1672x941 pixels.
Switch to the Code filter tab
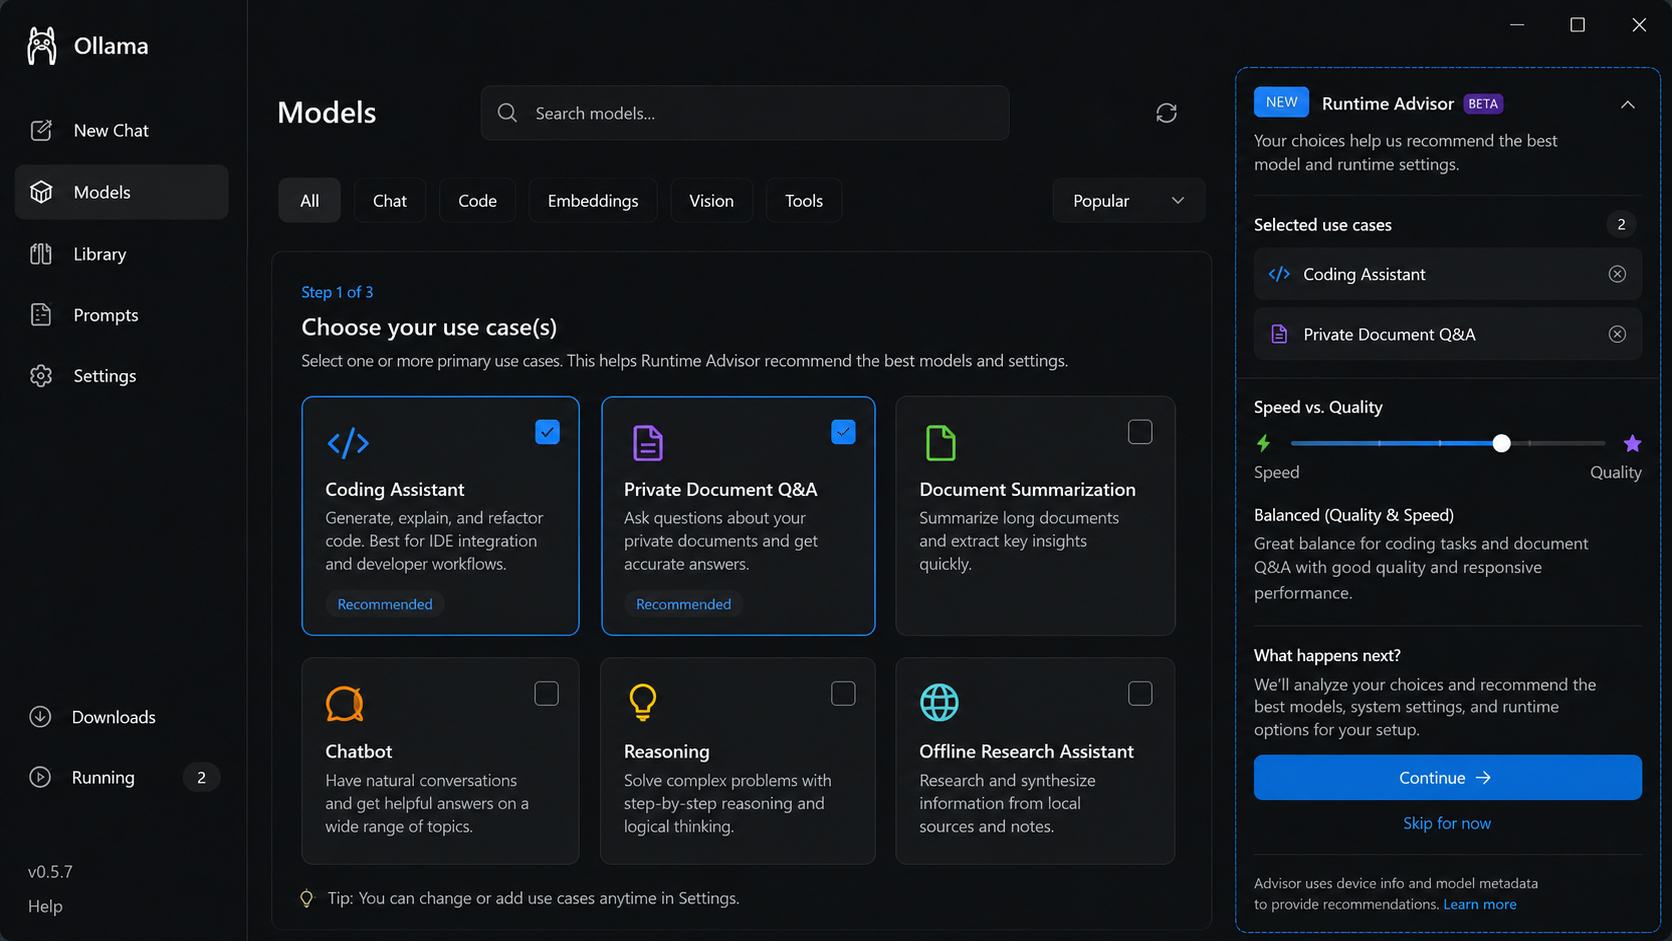[x=477, y=201]
